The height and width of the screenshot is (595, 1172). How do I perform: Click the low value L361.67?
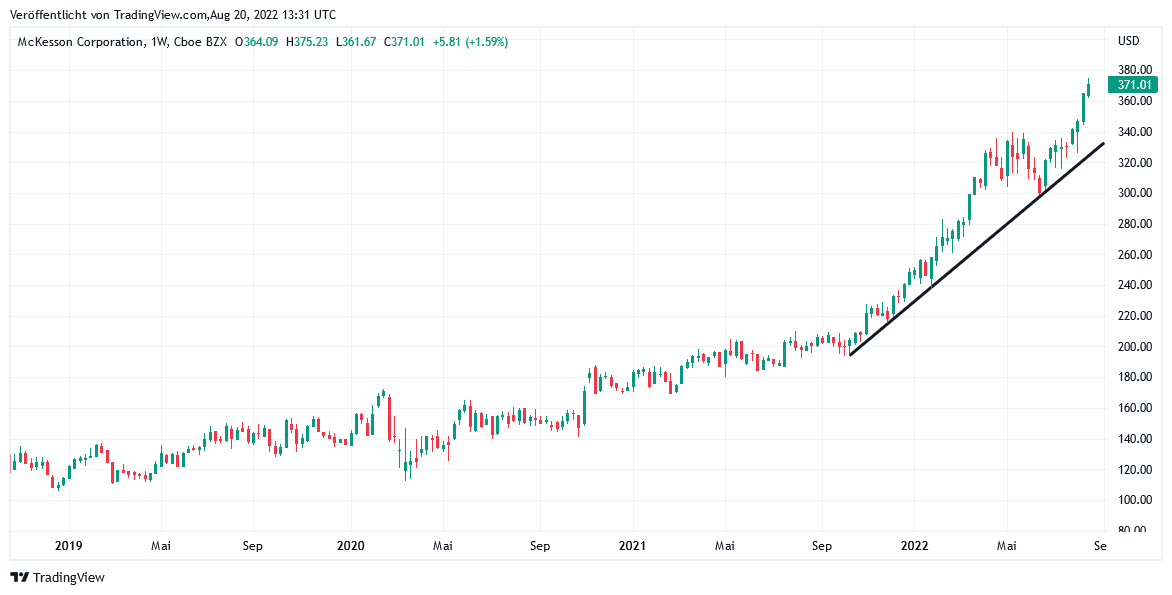tap(357, 43)
